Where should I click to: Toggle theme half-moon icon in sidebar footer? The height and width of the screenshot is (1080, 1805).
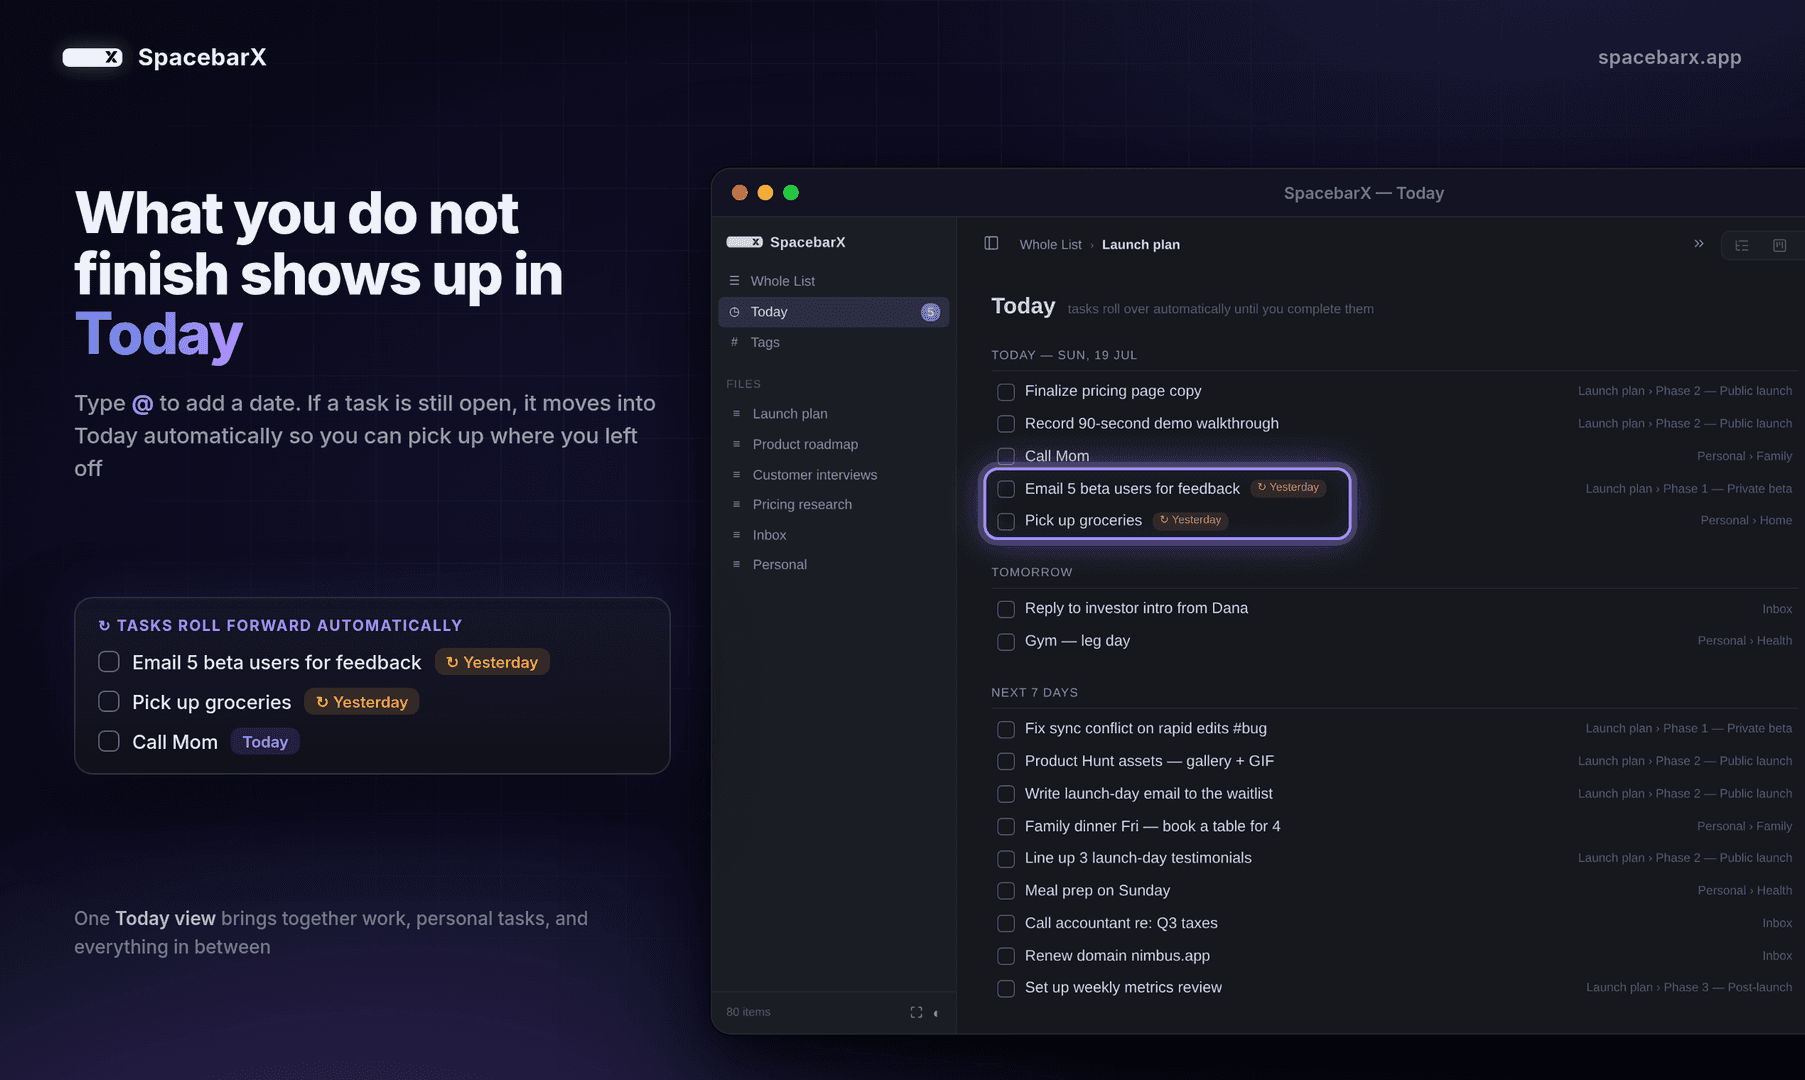tap(936, 1013)
